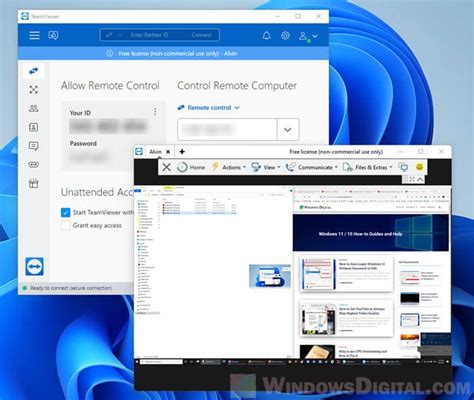Open the YouTube quality article thumbnail
The height and width of the screenshot is (400, 474).
click(x=318, y=320)
